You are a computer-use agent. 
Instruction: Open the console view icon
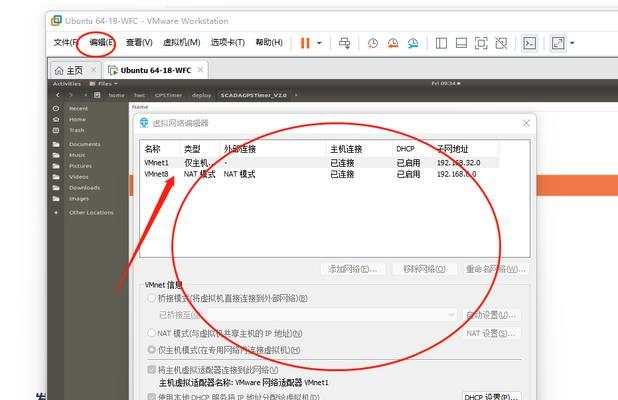pos(529,43)
